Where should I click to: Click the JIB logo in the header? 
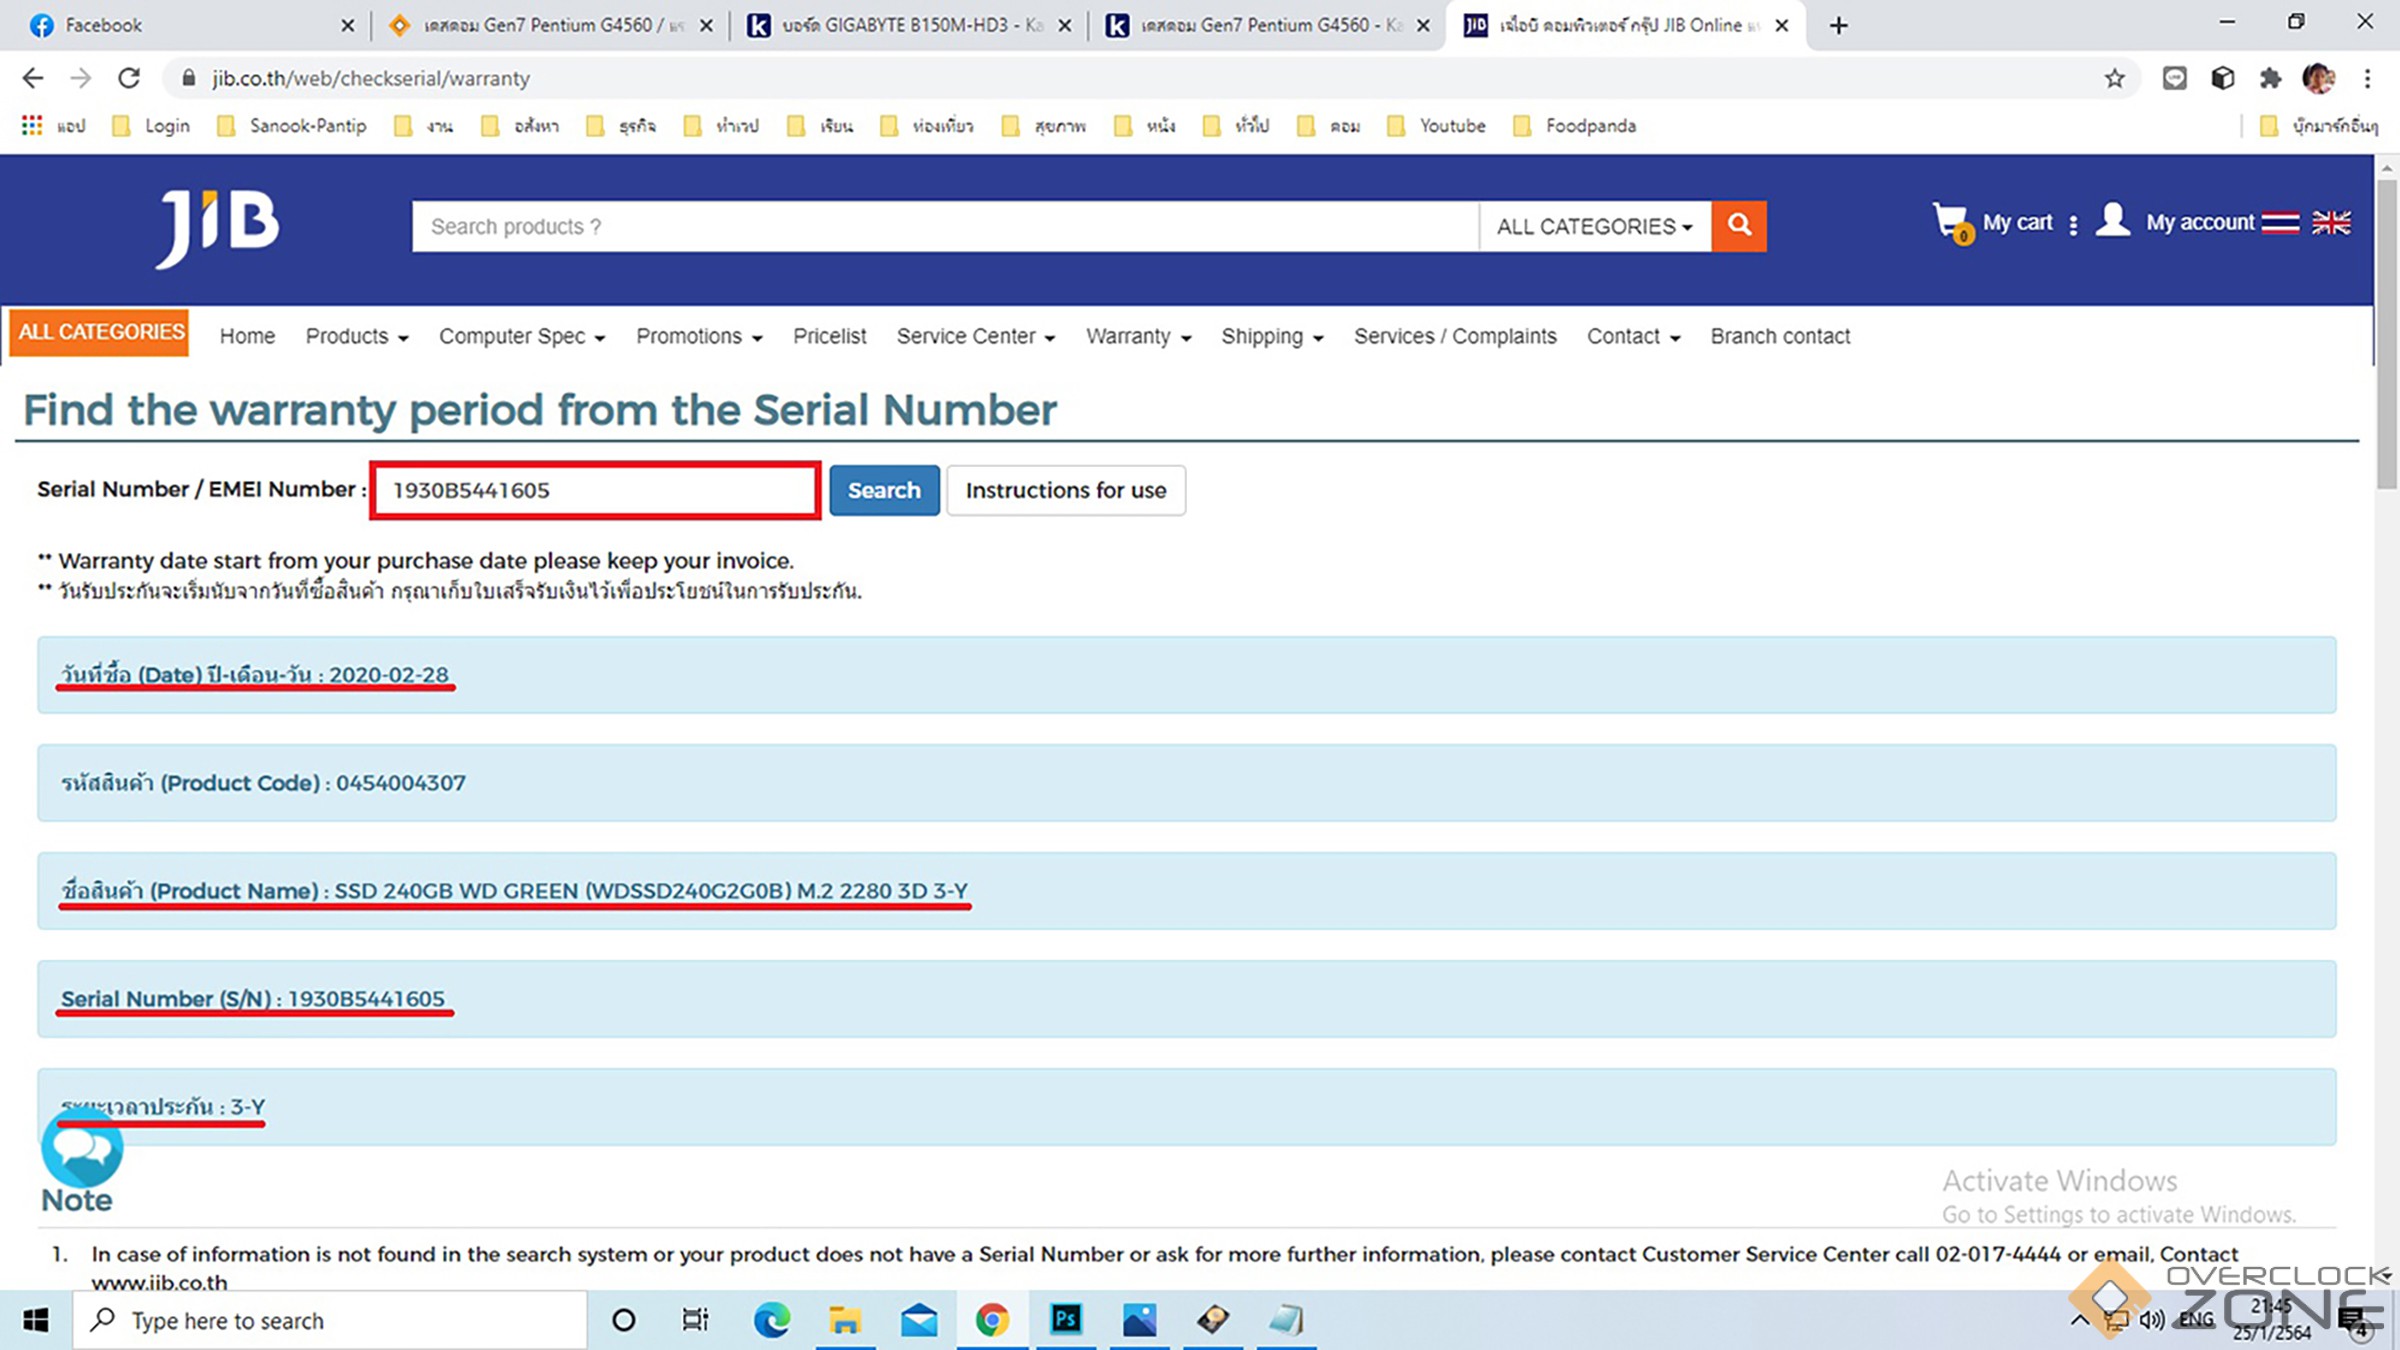[x=218, y=227]
